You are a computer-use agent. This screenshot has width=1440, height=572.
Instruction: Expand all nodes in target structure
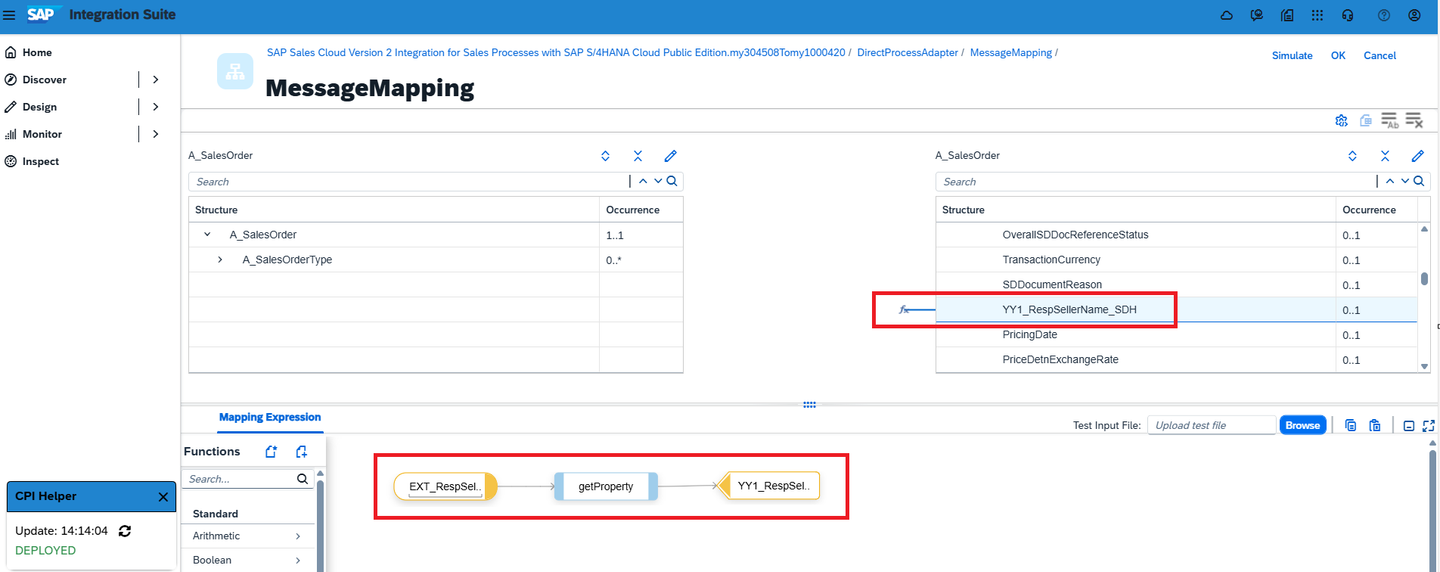[x=1352, y=156]
